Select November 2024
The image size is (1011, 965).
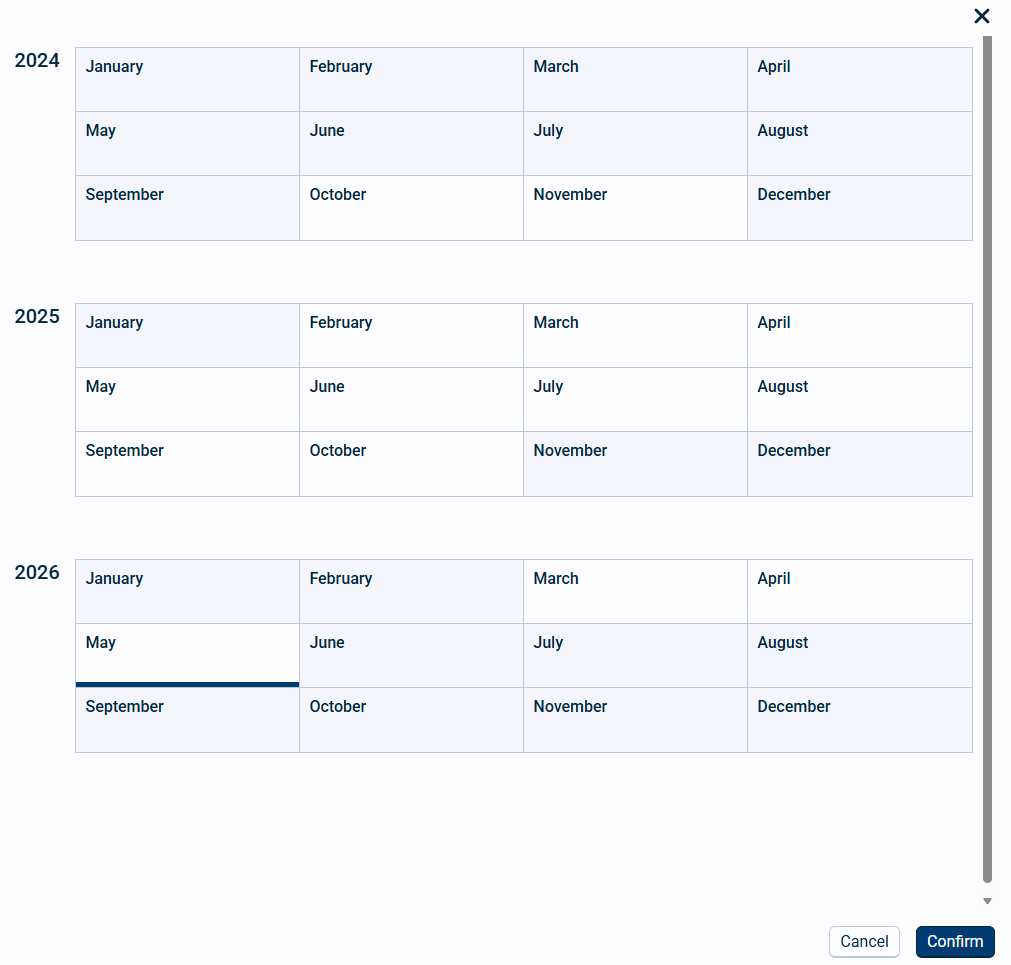tap(635, 208)
